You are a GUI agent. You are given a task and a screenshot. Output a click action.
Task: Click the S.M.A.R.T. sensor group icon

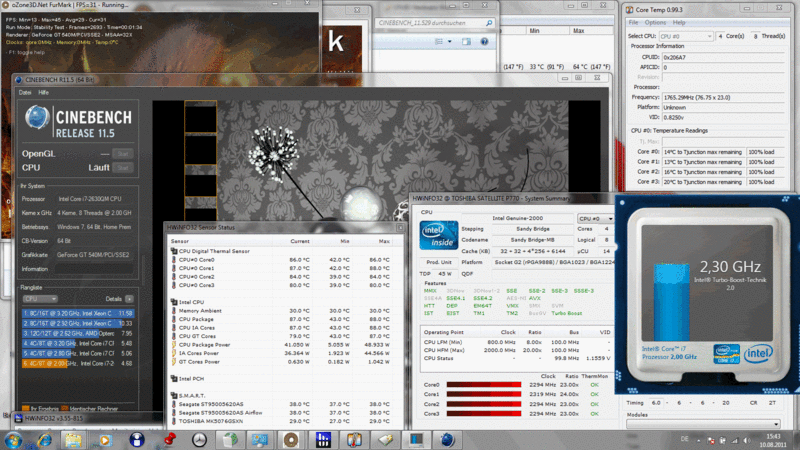[x=174, y=395]
